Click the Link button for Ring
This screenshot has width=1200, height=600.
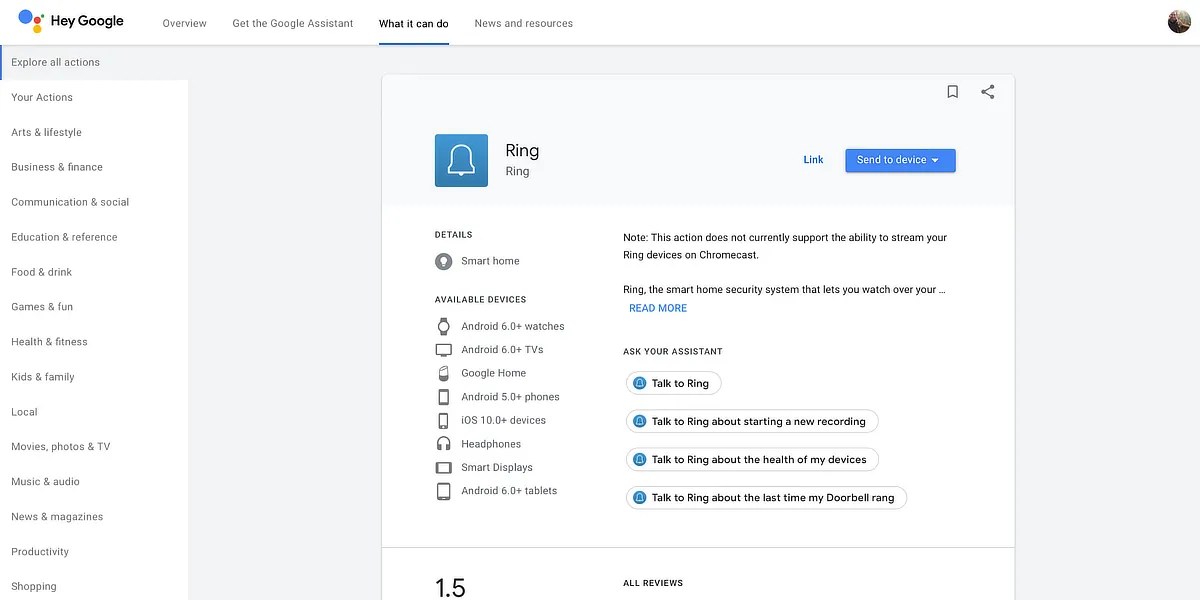click(x=813, y=159)
